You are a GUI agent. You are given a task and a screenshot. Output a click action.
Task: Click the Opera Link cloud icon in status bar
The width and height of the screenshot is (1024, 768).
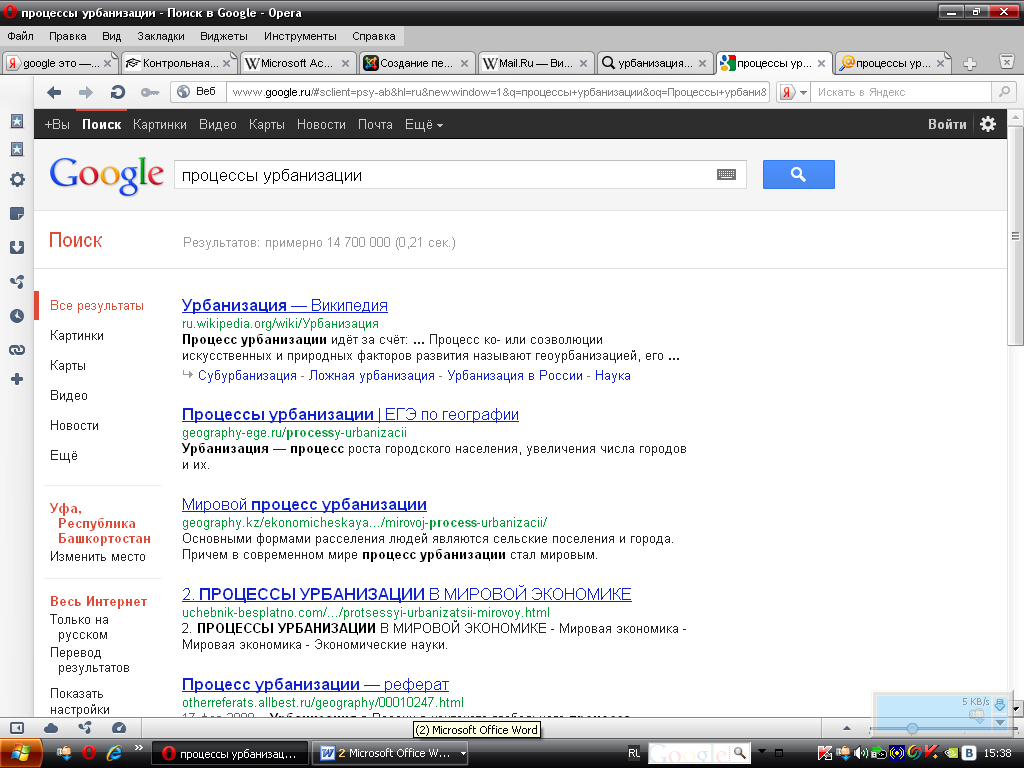(51, 728)
